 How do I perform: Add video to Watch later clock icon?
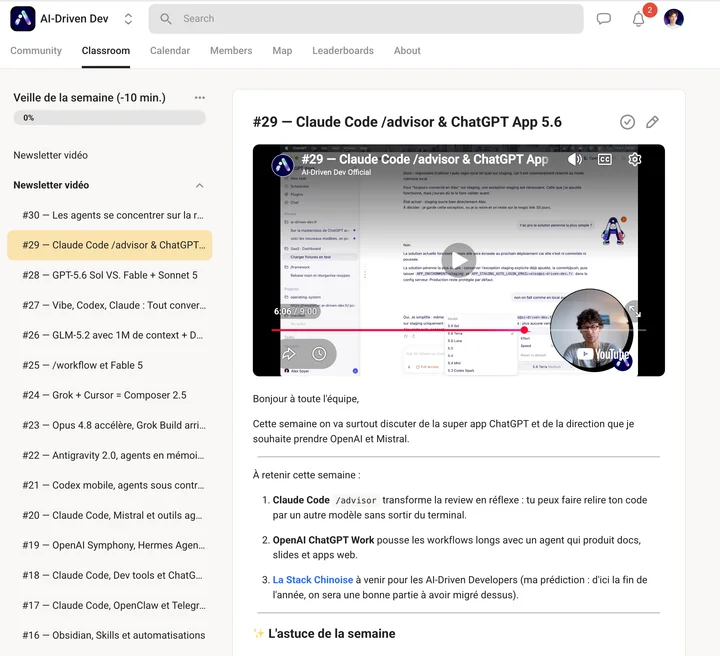(x=319, y=353)
